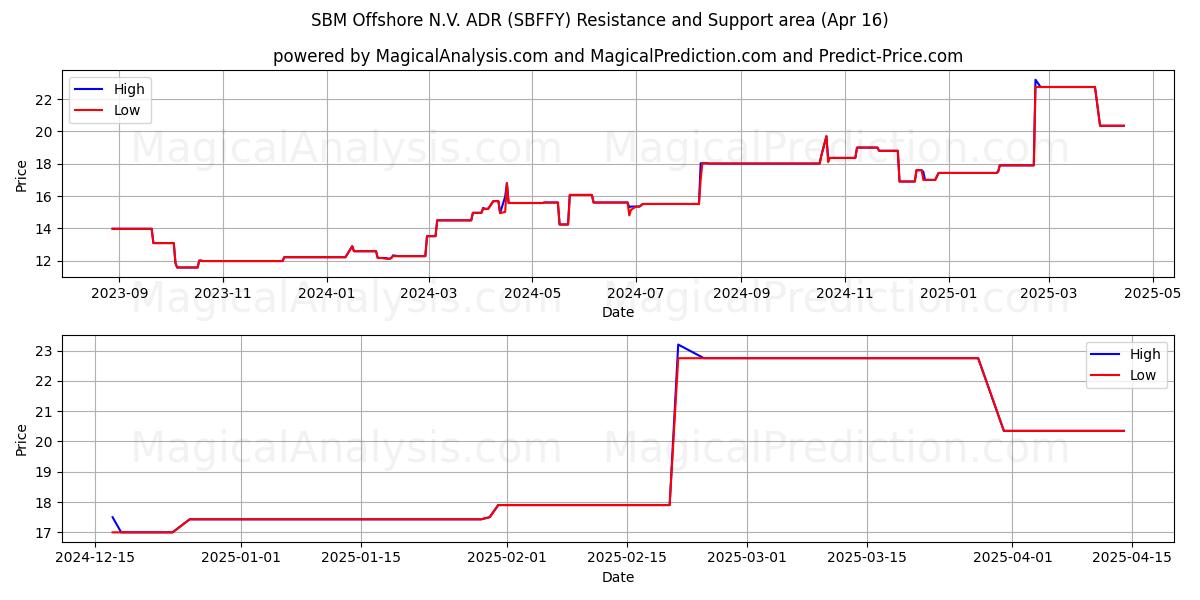Click the '16' y-axis tick on the top chart
Viewport: 1200px width, 600px height.
46,196
